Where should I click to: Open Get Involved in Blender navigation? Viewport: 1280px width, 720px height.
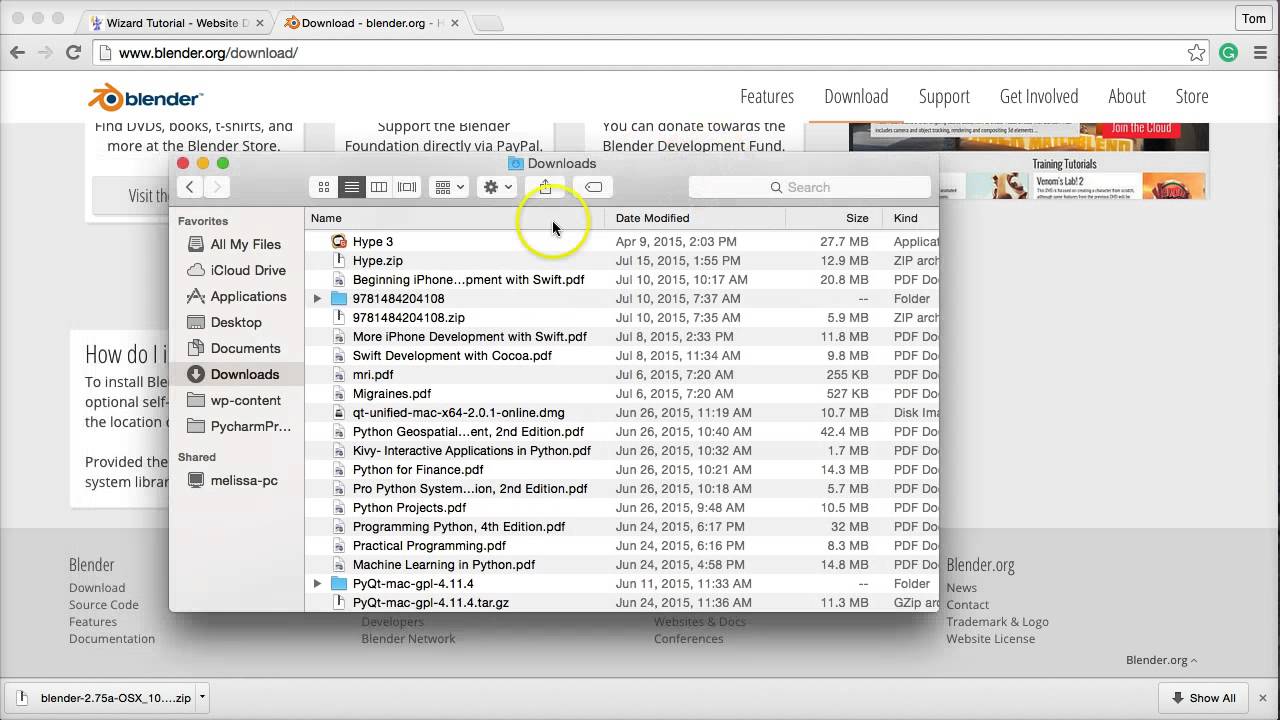[1039, 96]
